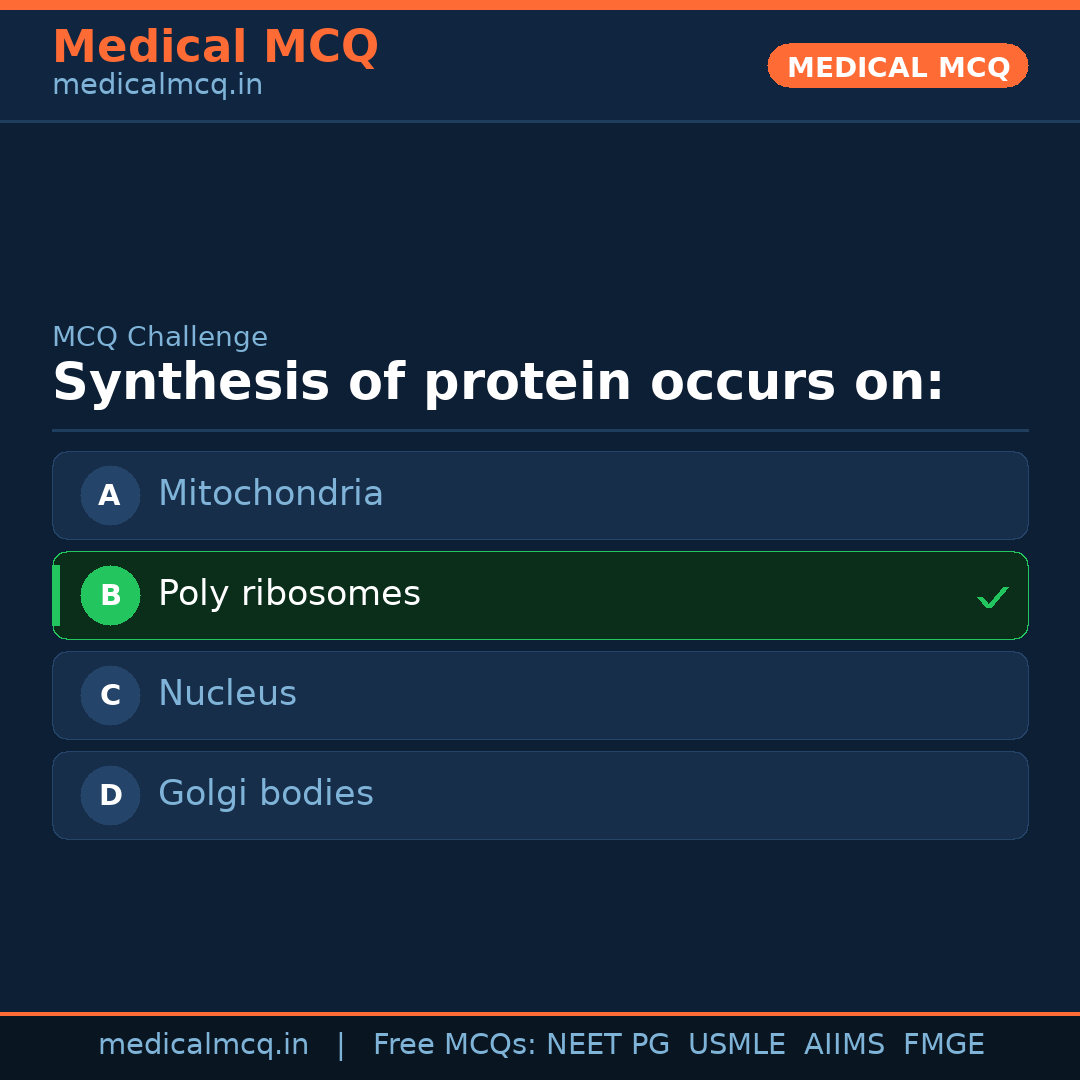1080x1080 pixels.
Task: Click the MCQ Challenge label
Action: coord(160,337)
